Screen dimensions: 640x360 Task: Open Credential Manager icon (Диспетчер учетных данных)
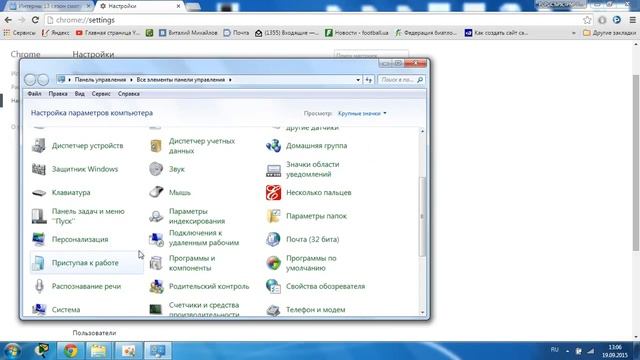[x=156, y=146]
